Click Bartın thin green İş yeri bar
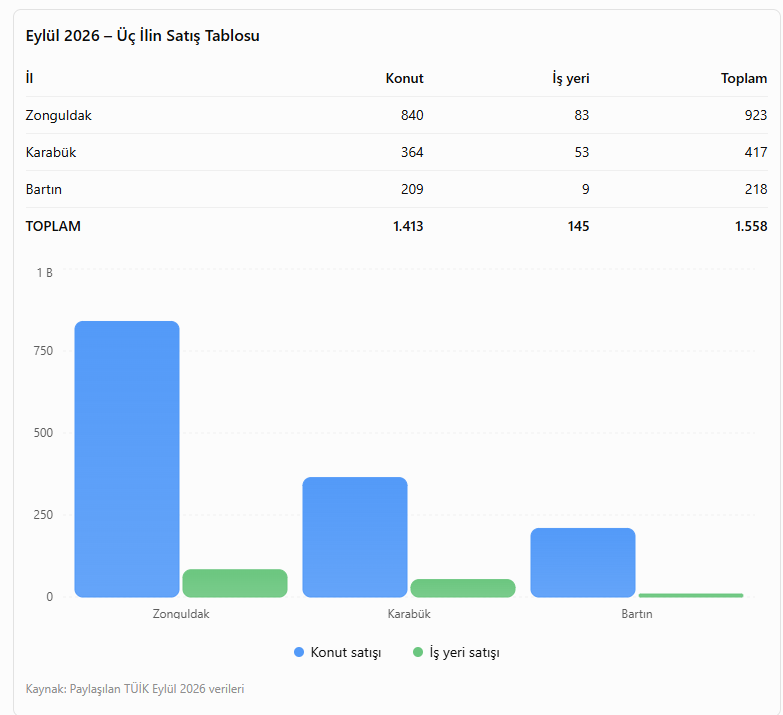783x715 pixels. click(x=691, y=595)
